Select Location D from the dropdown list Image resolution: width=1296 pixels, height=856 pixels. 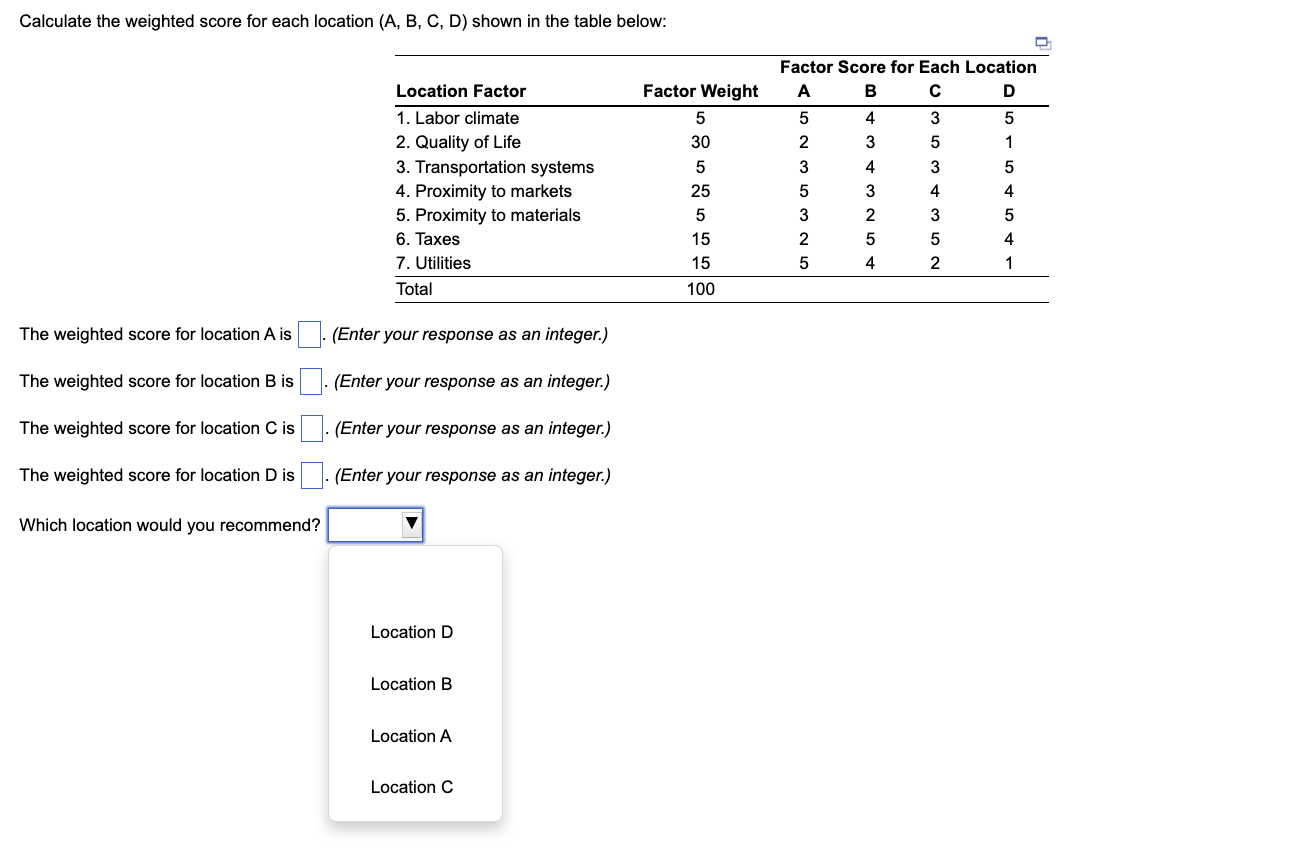pos(411,632)
